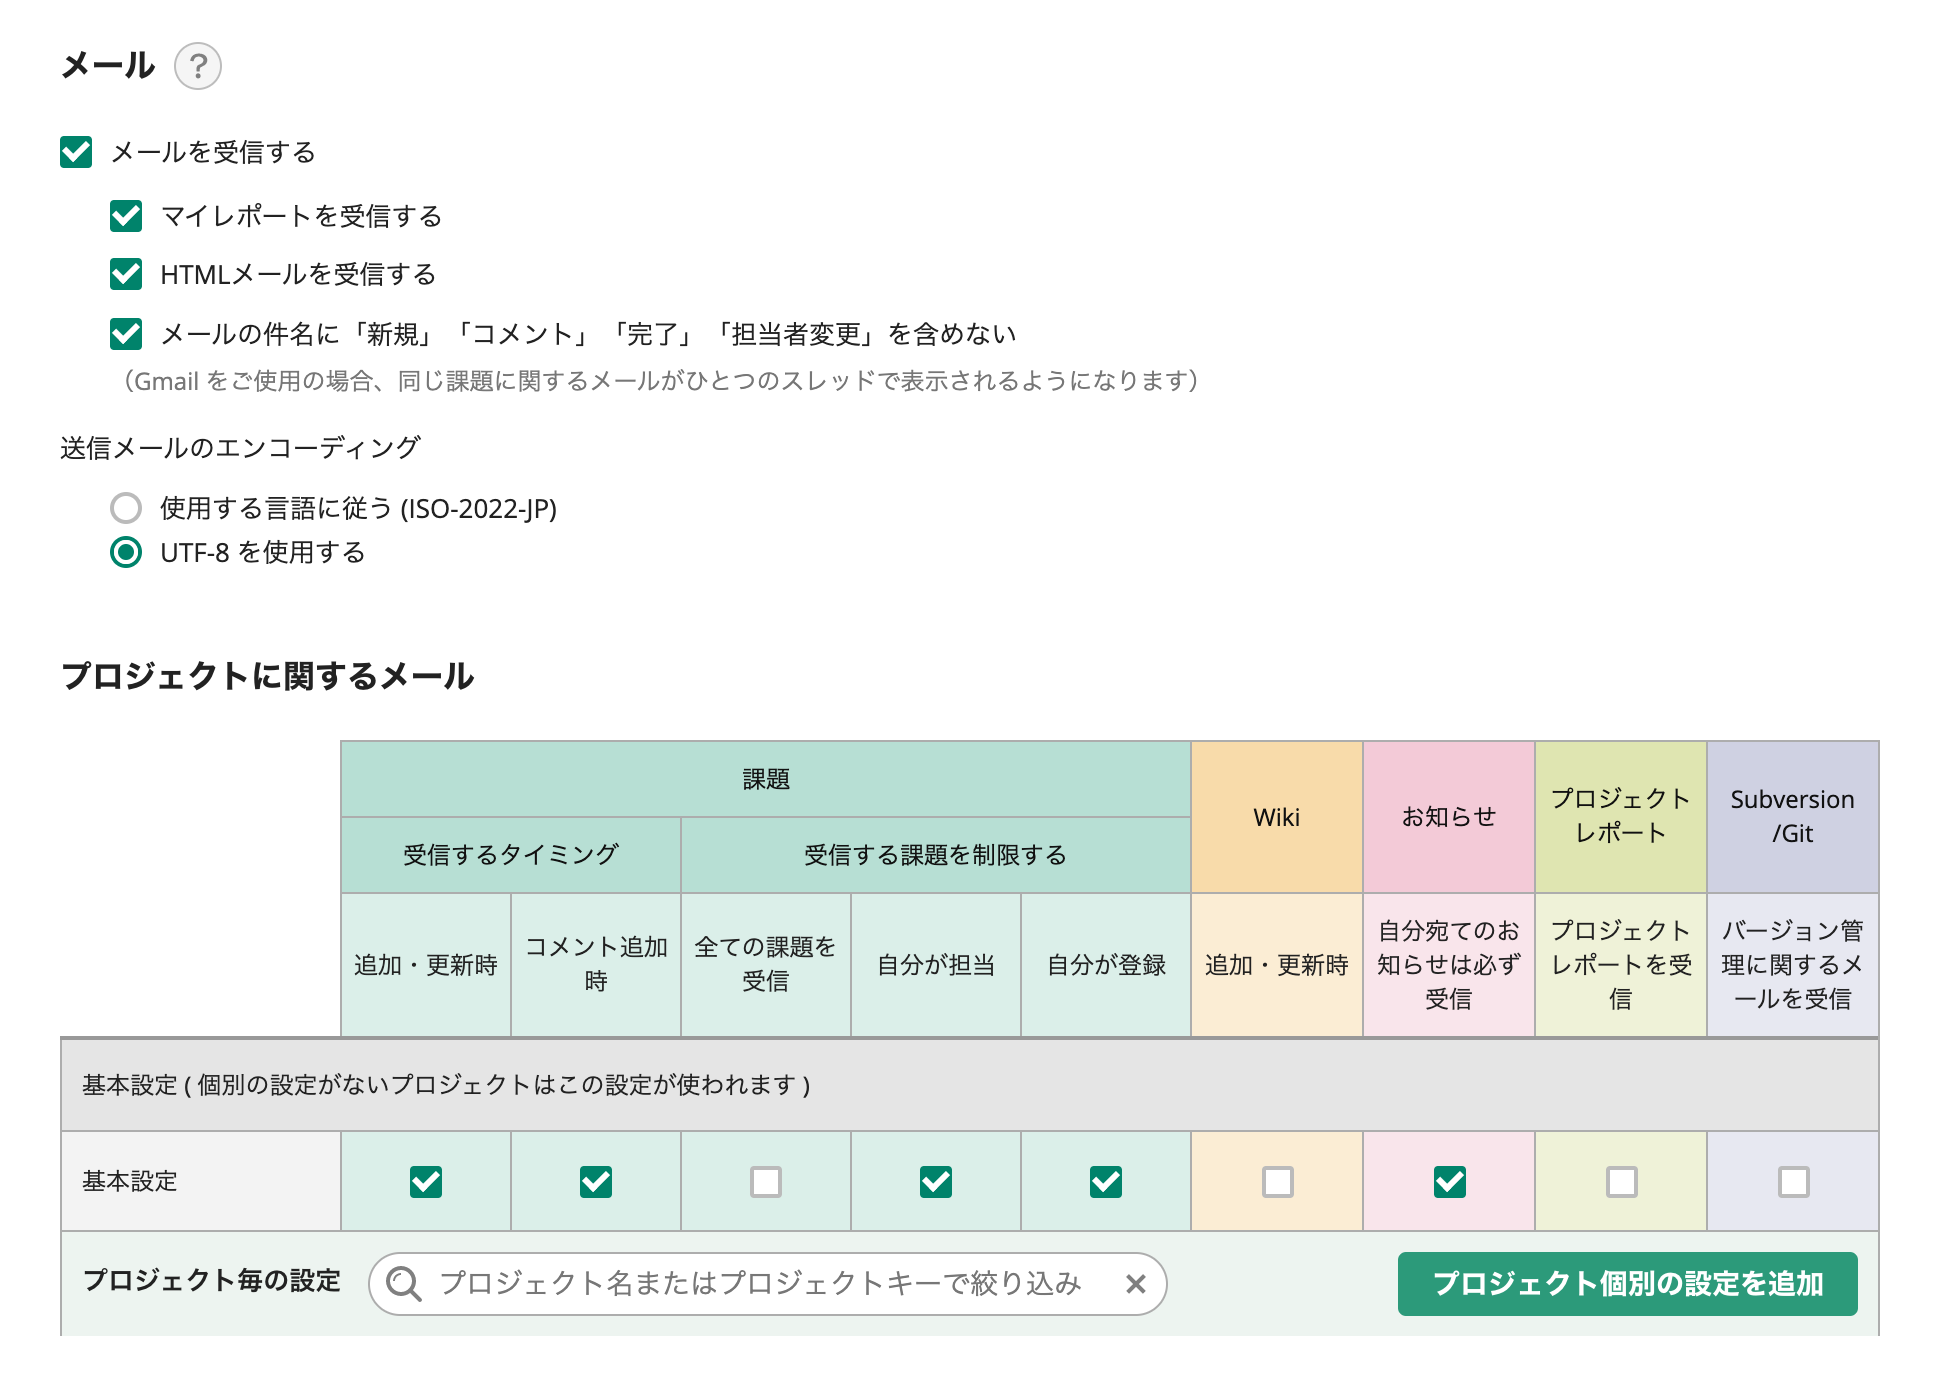Click the Subversion /Git column header
The height and width of the screenshot is (1396, 1940).
[x=1793, y=817]
